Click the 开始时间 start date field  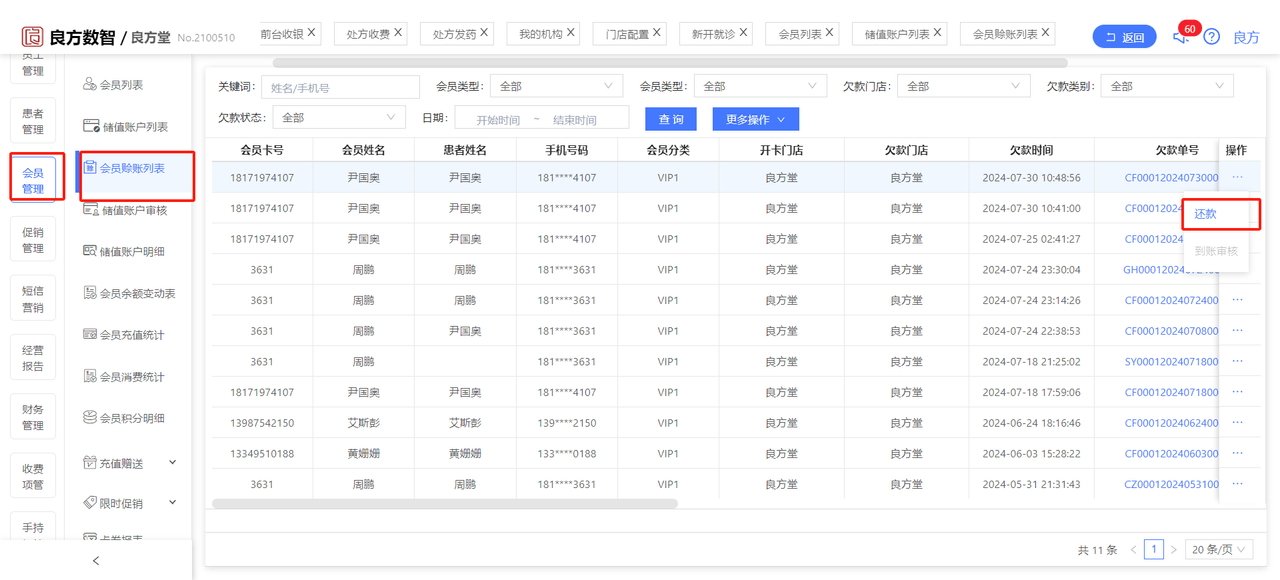(497, 119)
